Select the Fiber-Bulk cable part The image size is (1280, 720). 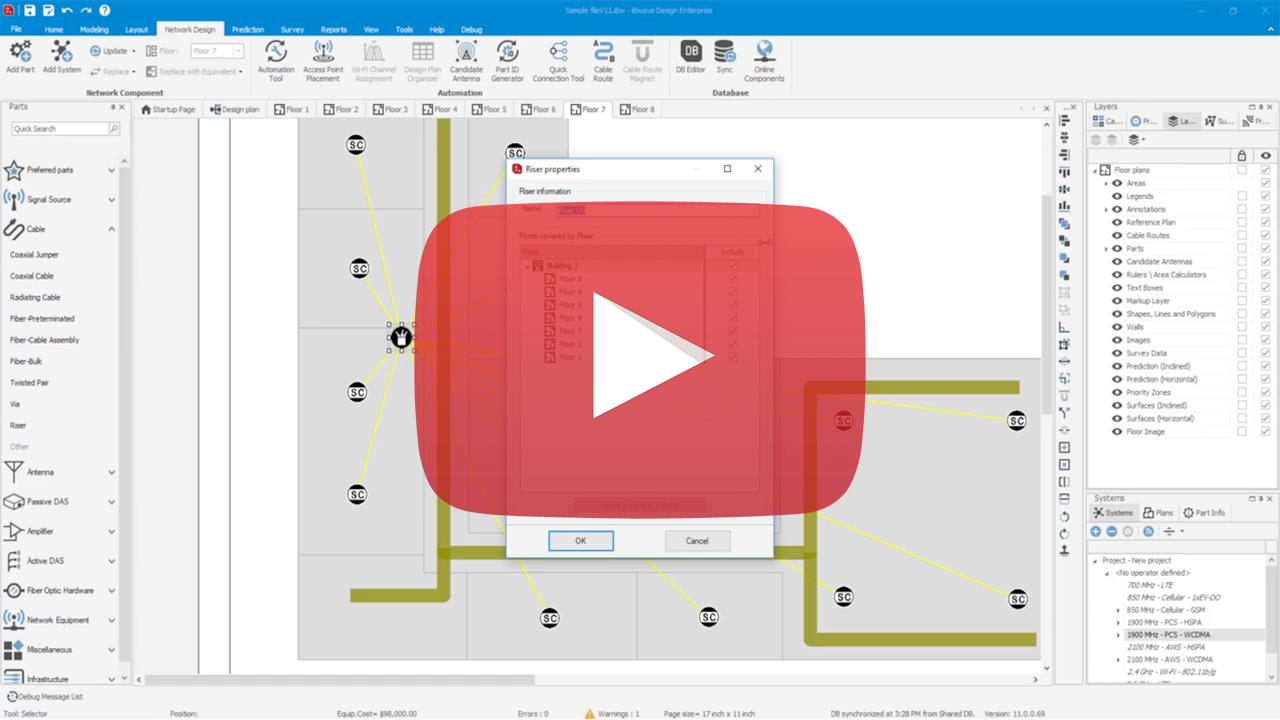click(26, 361)
